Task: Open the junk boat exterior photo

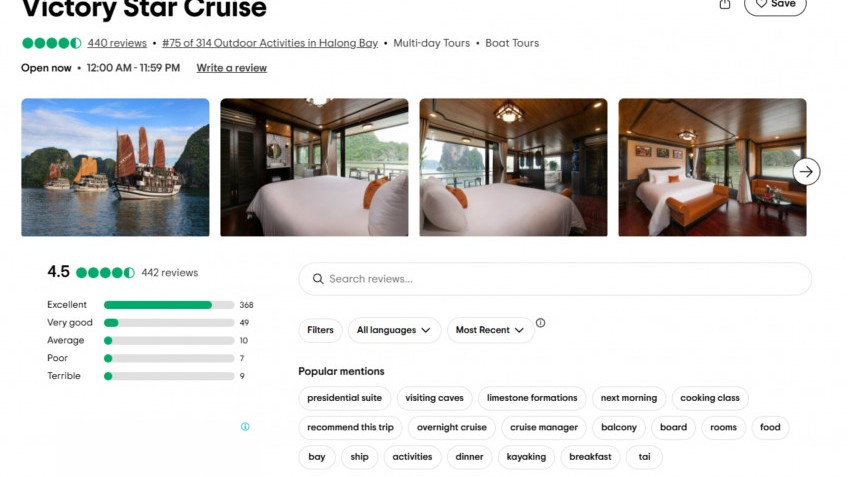Action: 115,167
